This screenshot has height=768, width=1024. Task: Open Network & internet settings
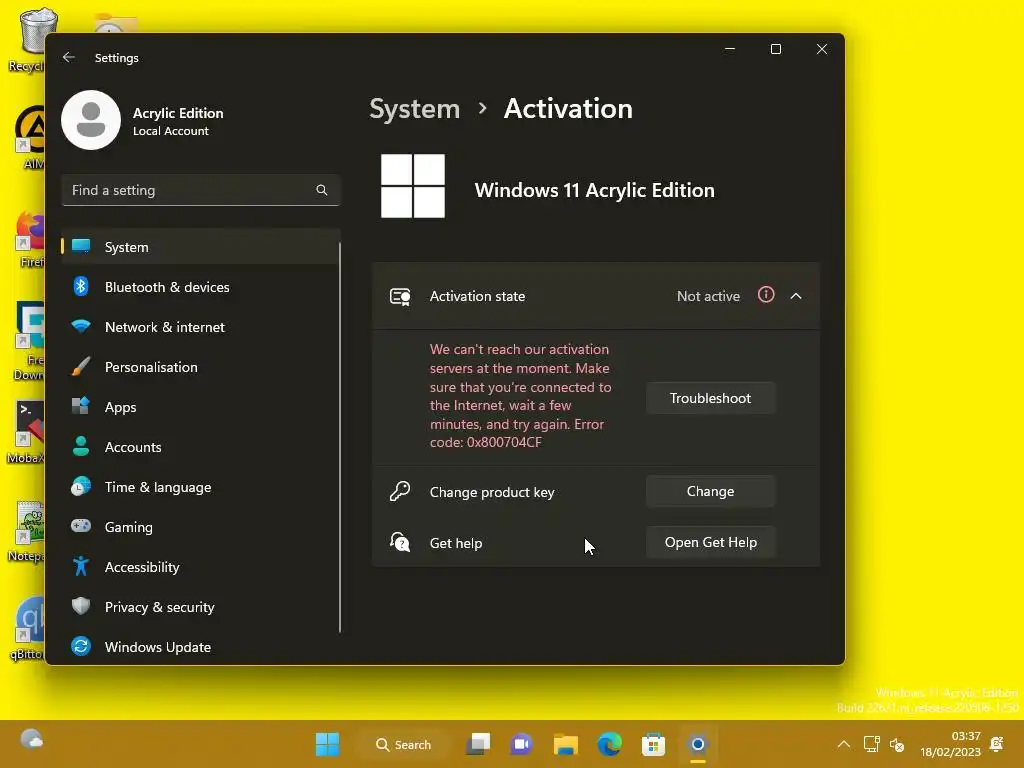[200, 327]
